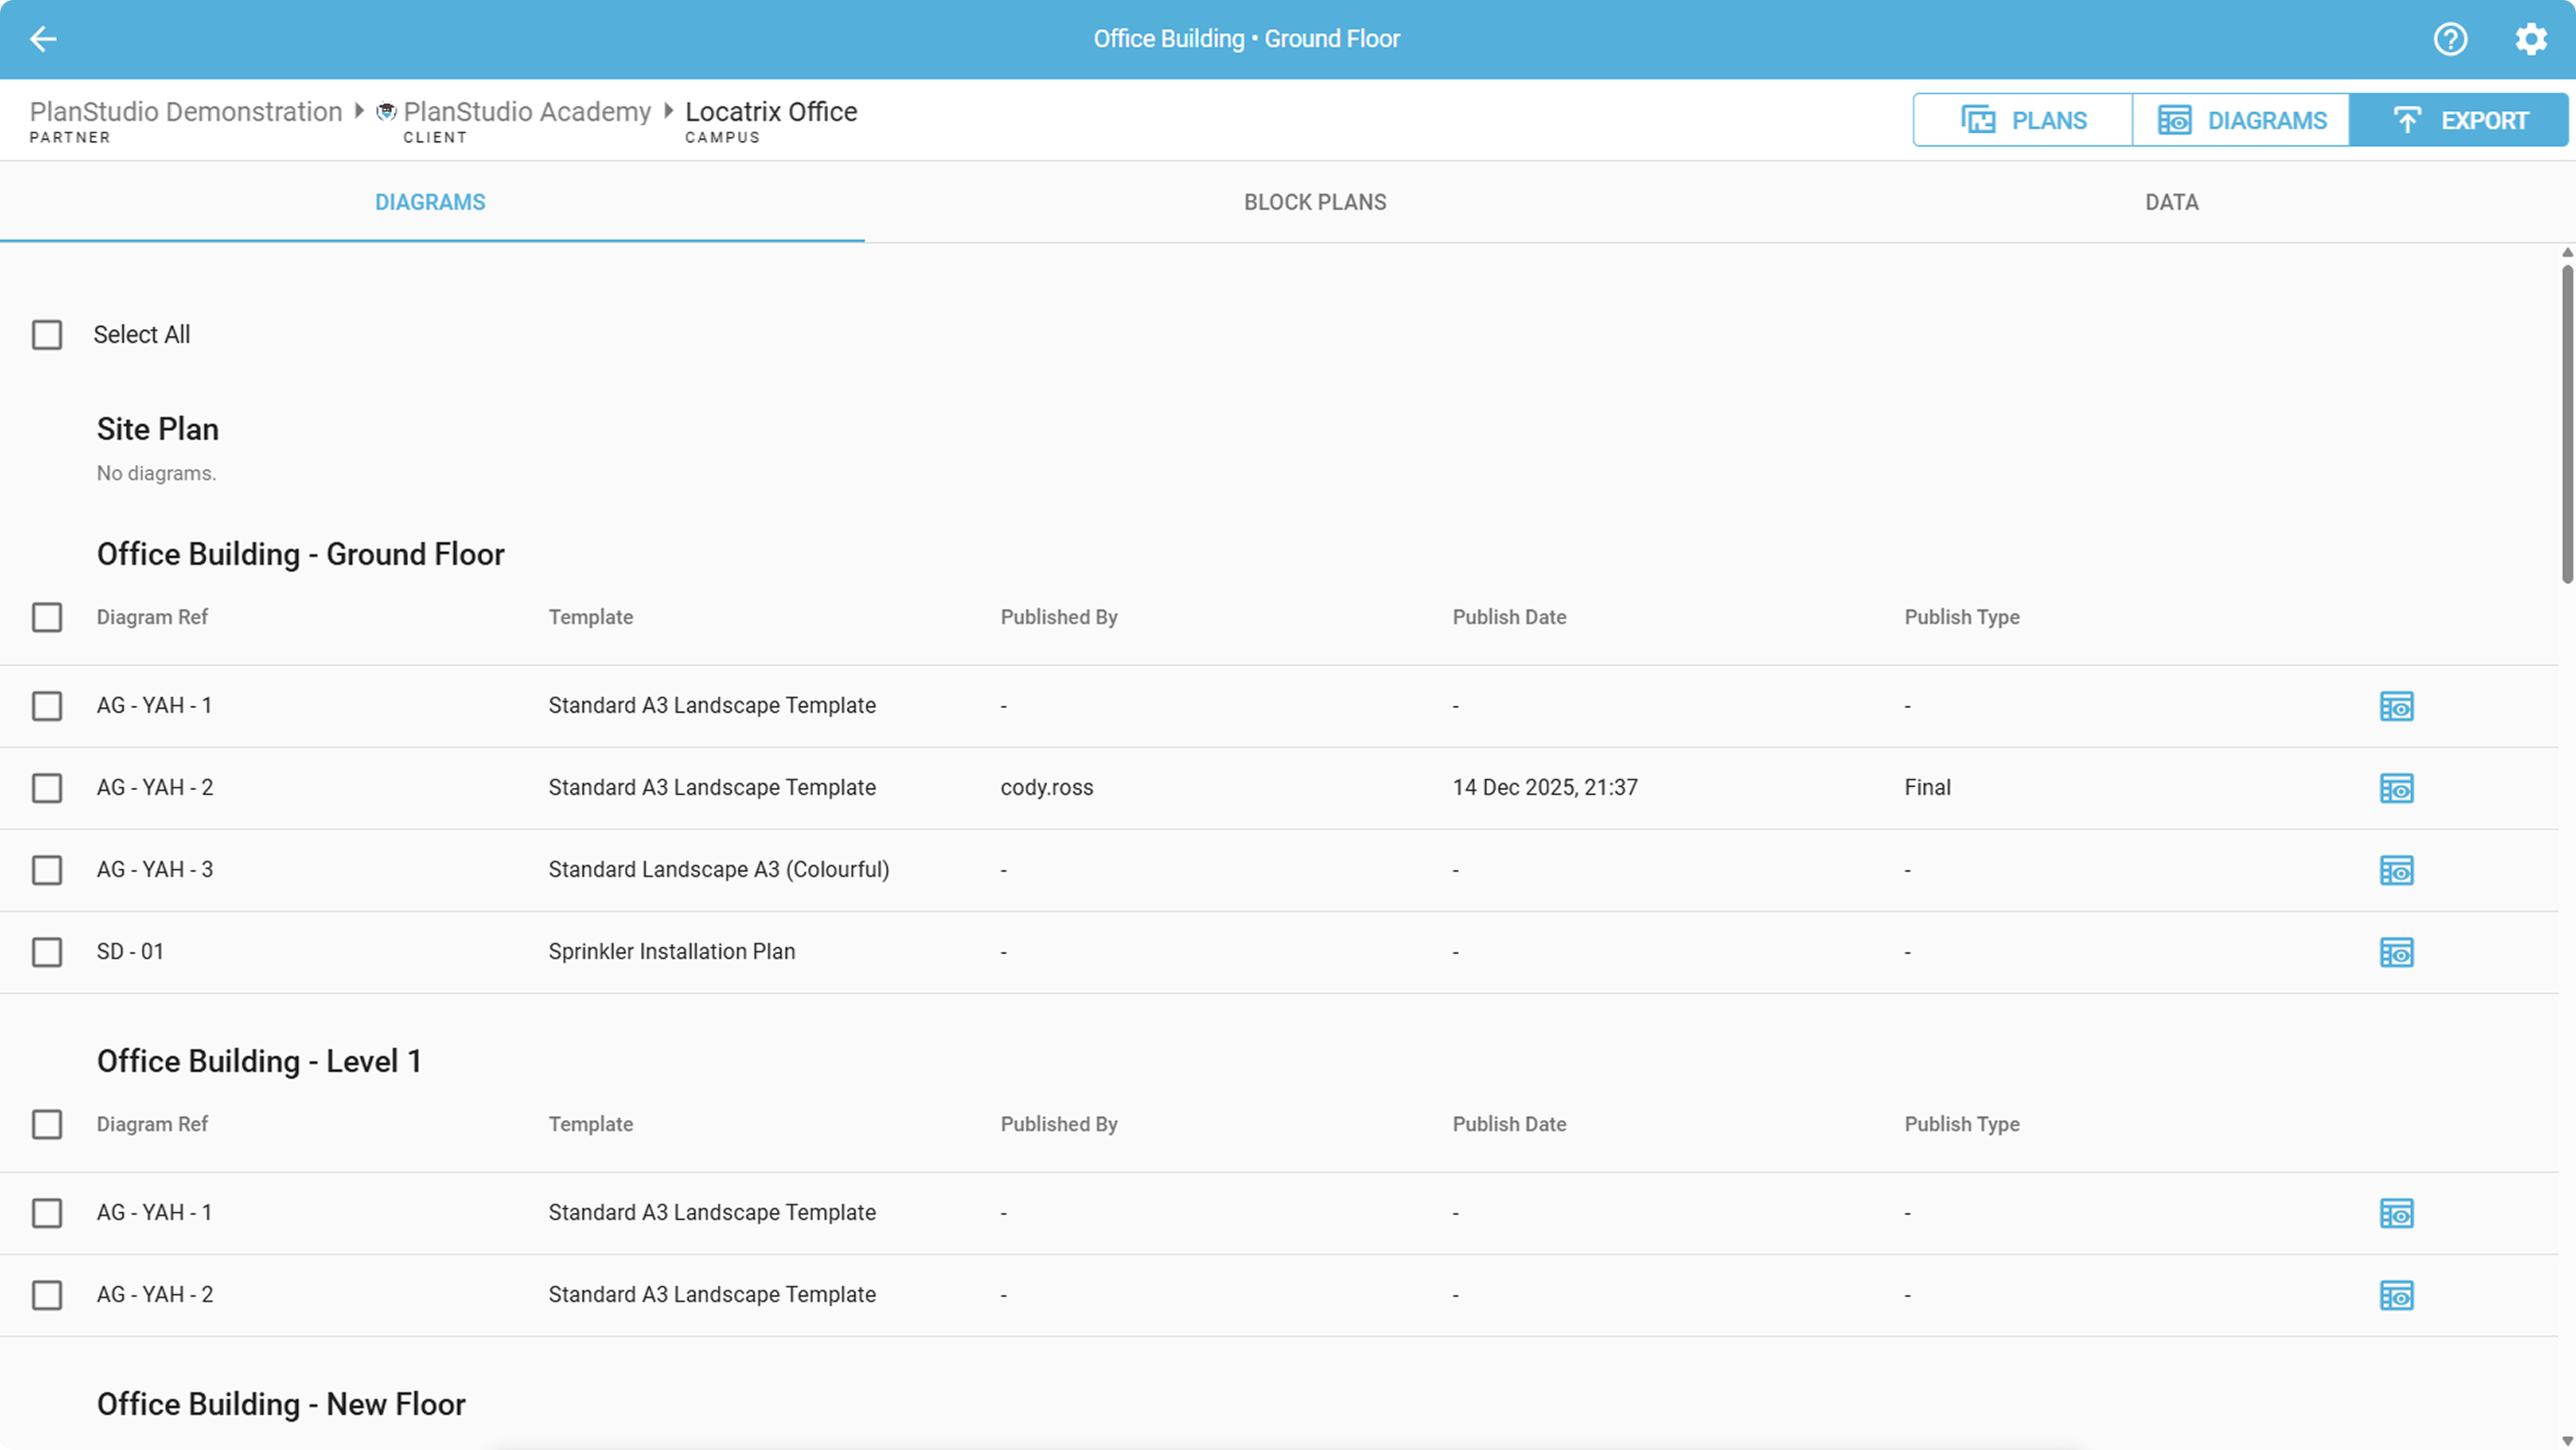
Task: Tick the Select All checkbox
Action: (x=47, y=335)
